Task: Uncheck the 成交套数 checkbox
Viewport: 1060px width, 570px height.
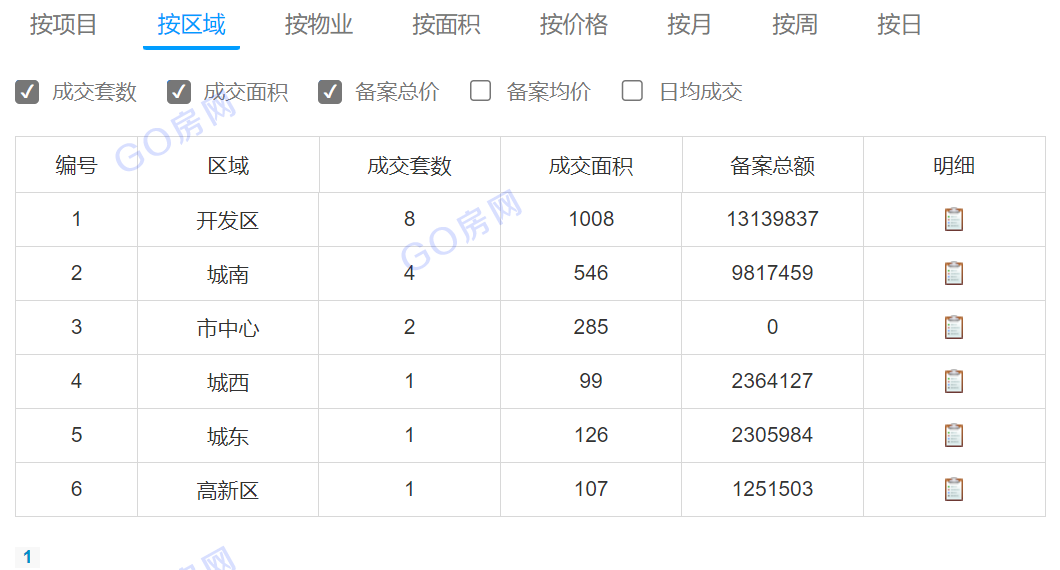Action: [28, 92]
